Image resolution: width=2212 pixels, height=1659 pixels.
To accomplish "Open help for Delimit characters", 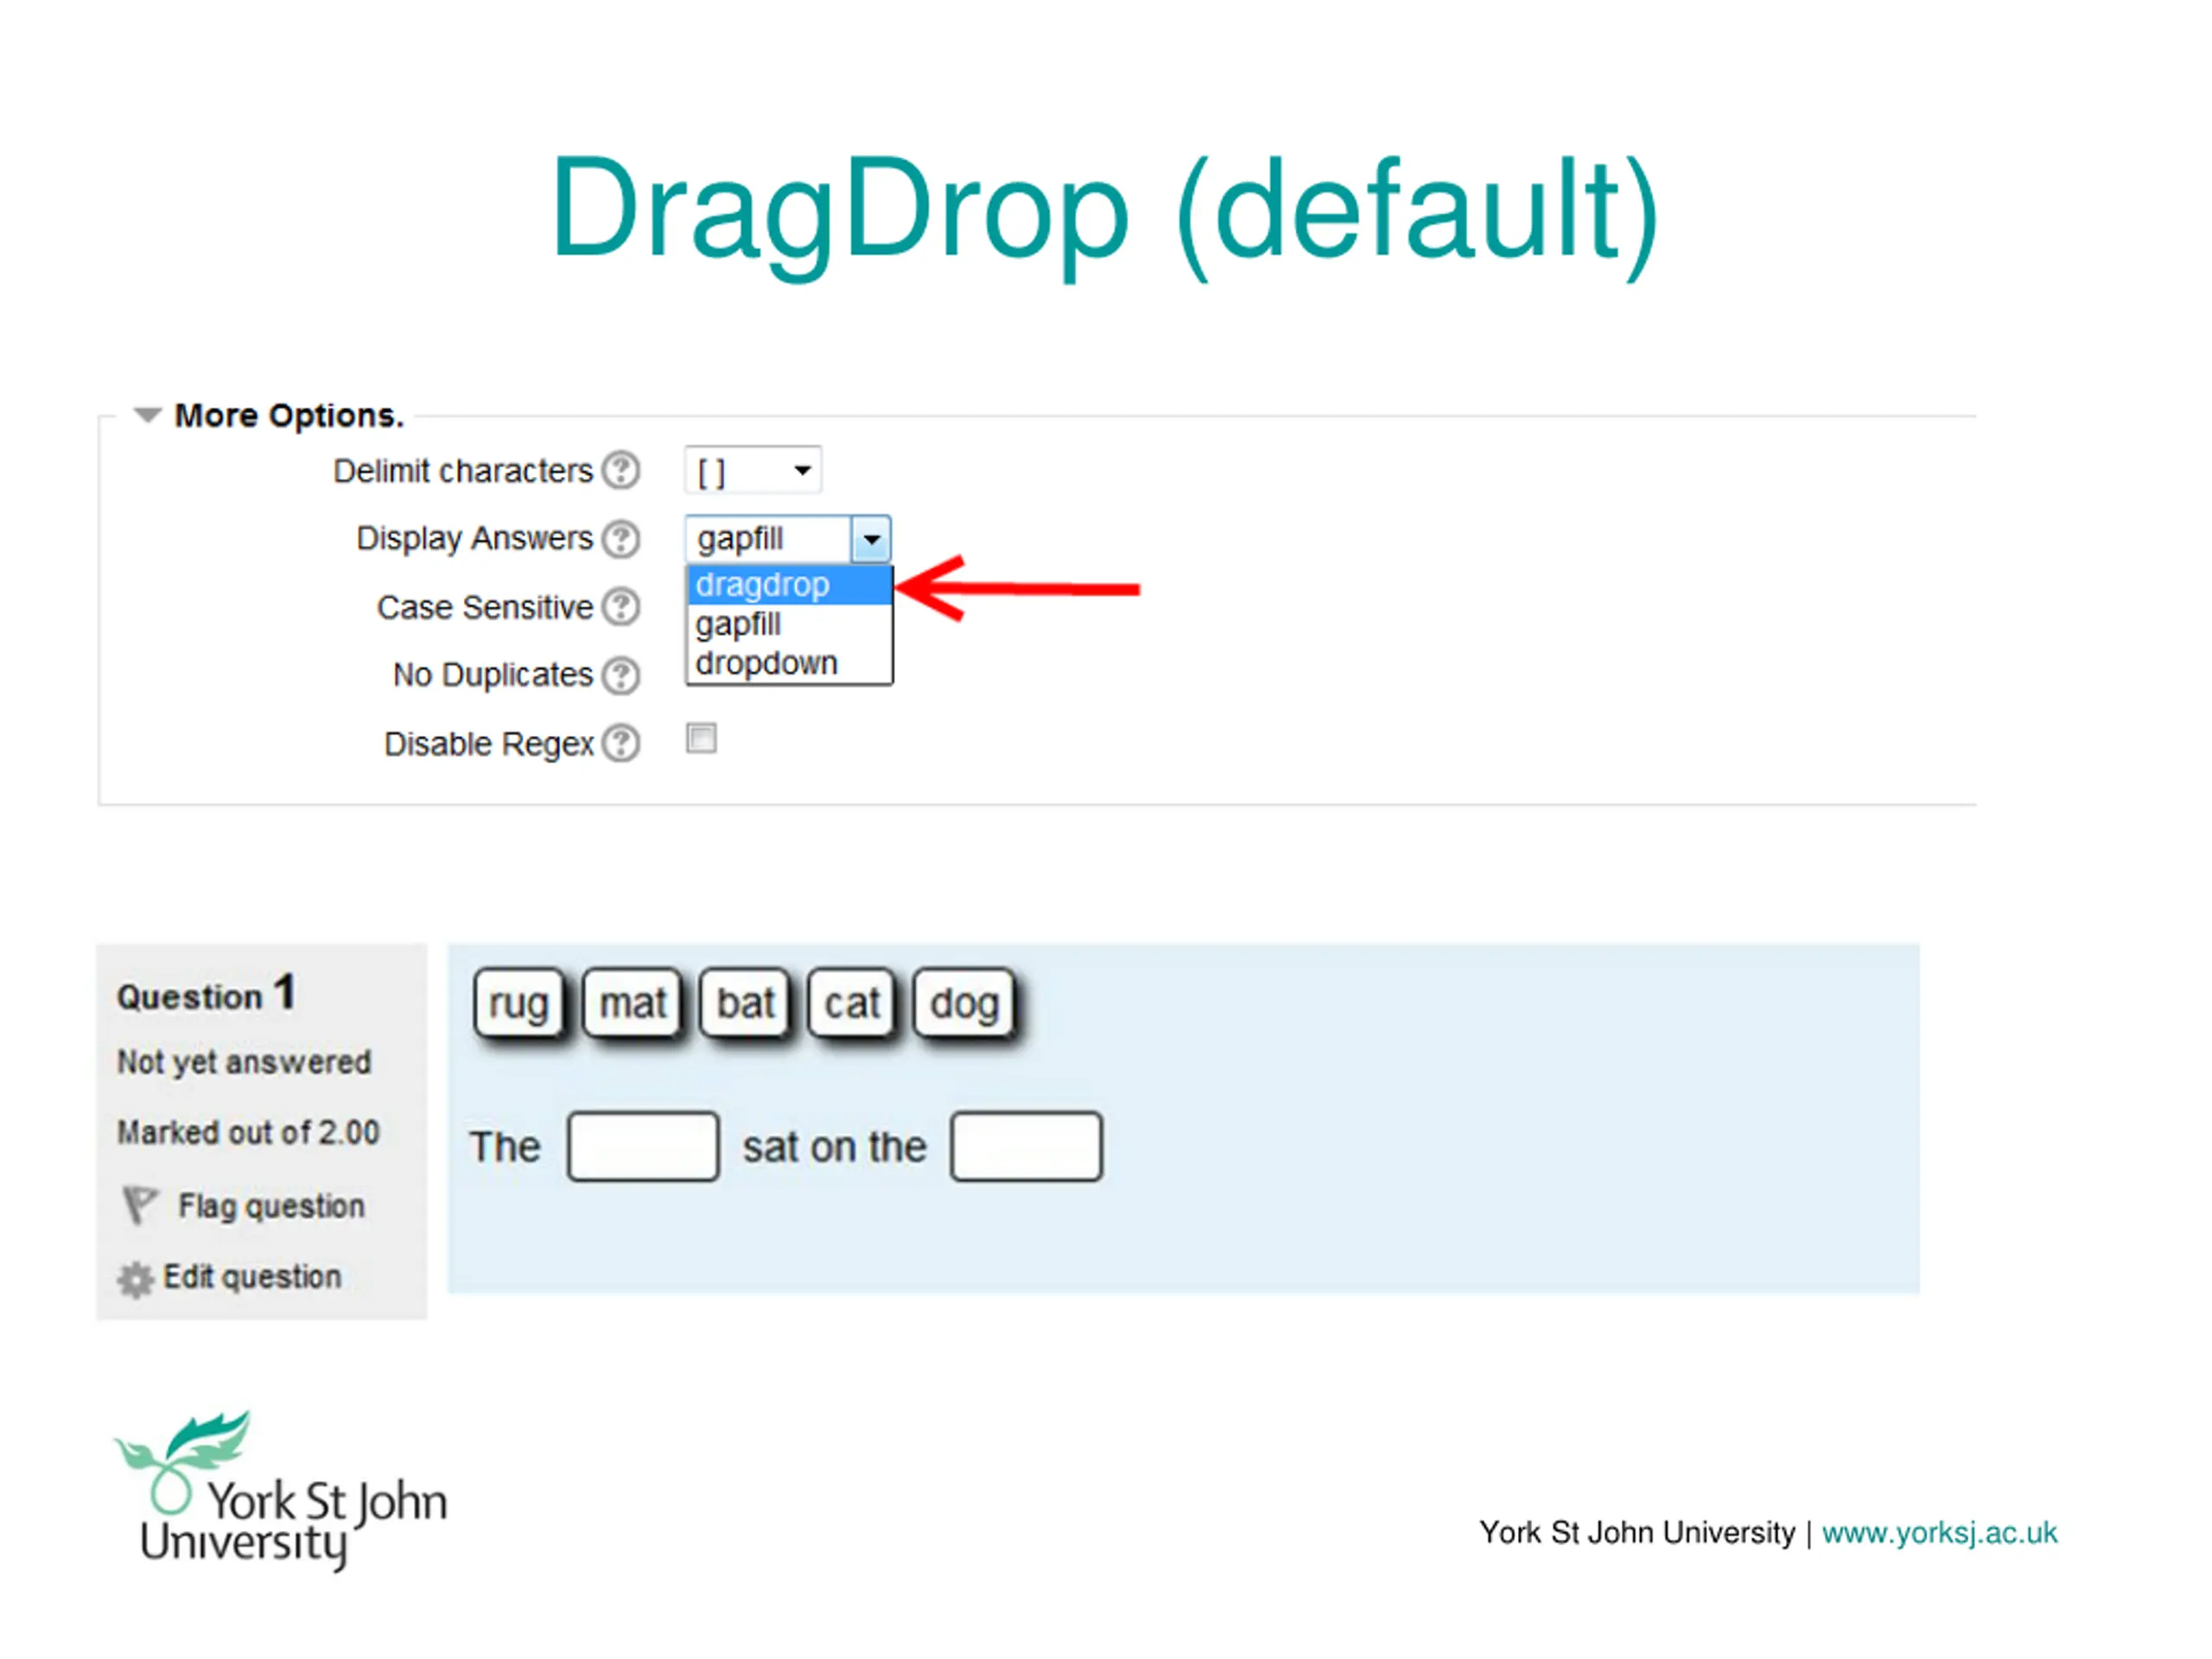I will (621, 470).
